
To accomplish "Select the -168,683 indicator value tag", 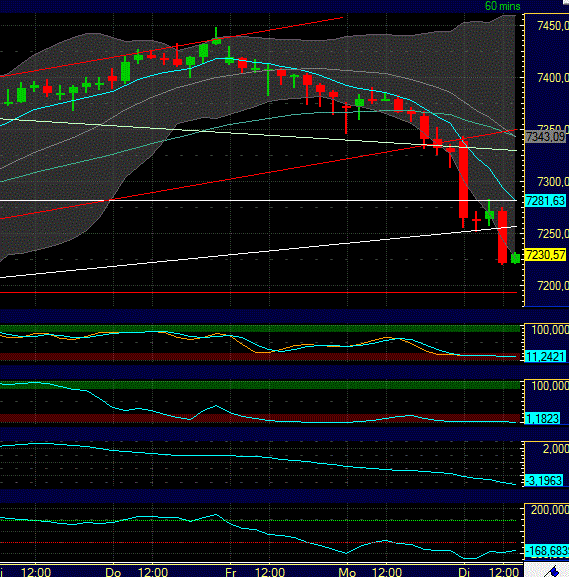I will coord(547,551).
